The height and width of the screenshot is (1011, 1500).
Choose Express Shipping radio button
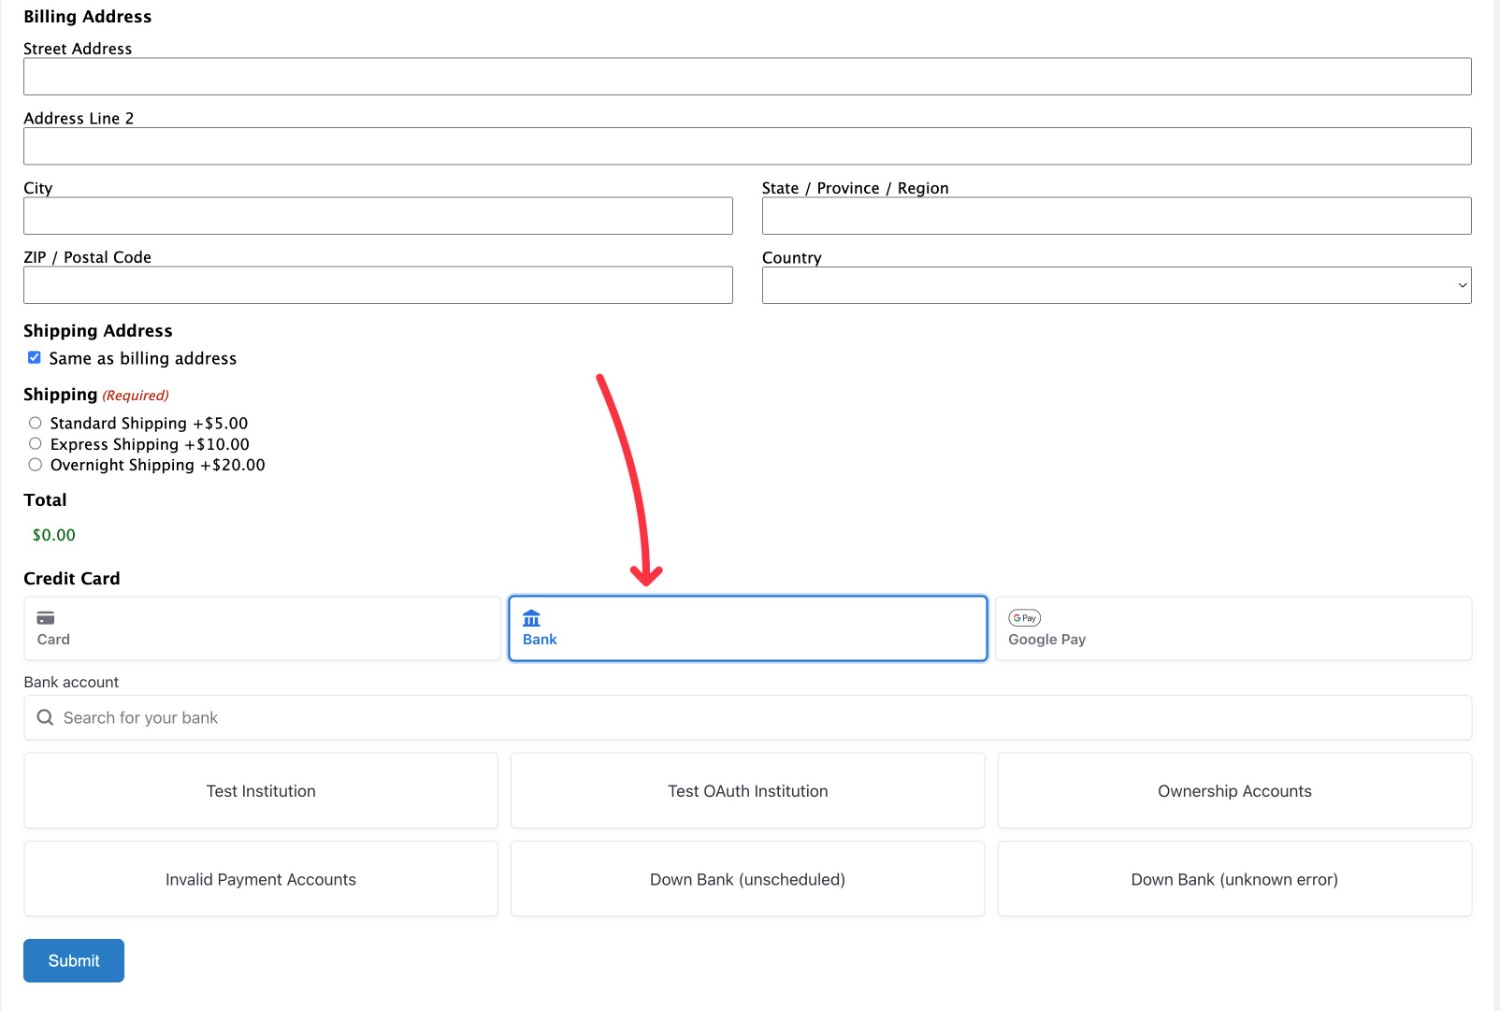tap(35, 443)
